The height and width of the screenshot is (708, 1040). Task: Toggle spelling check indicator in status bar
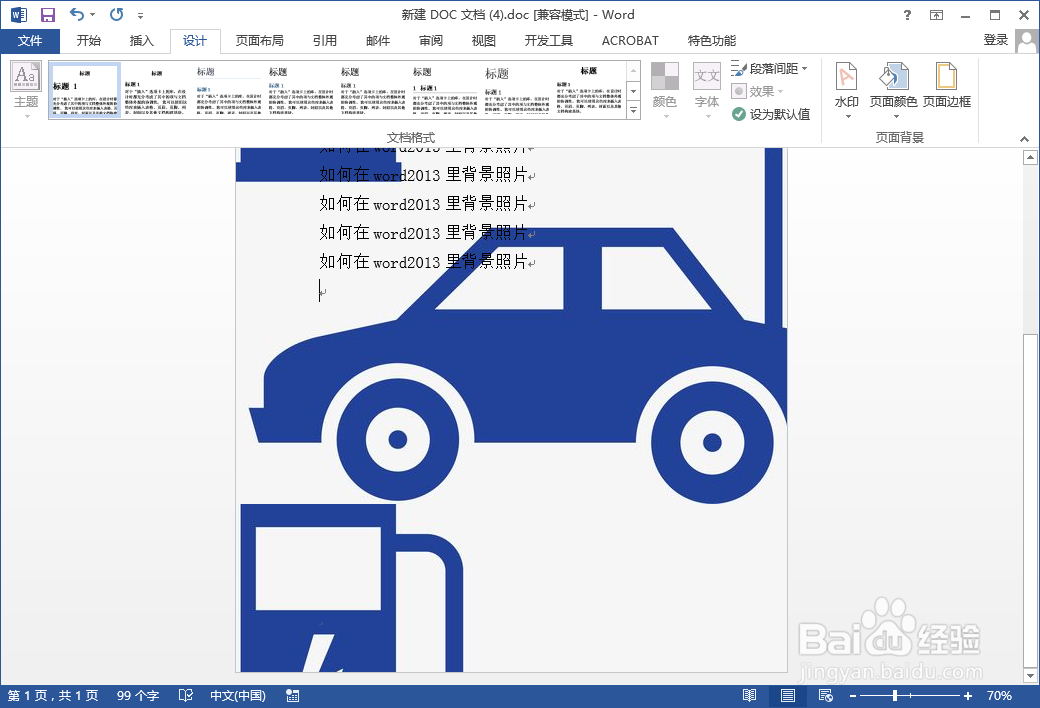tap(185, 695)
